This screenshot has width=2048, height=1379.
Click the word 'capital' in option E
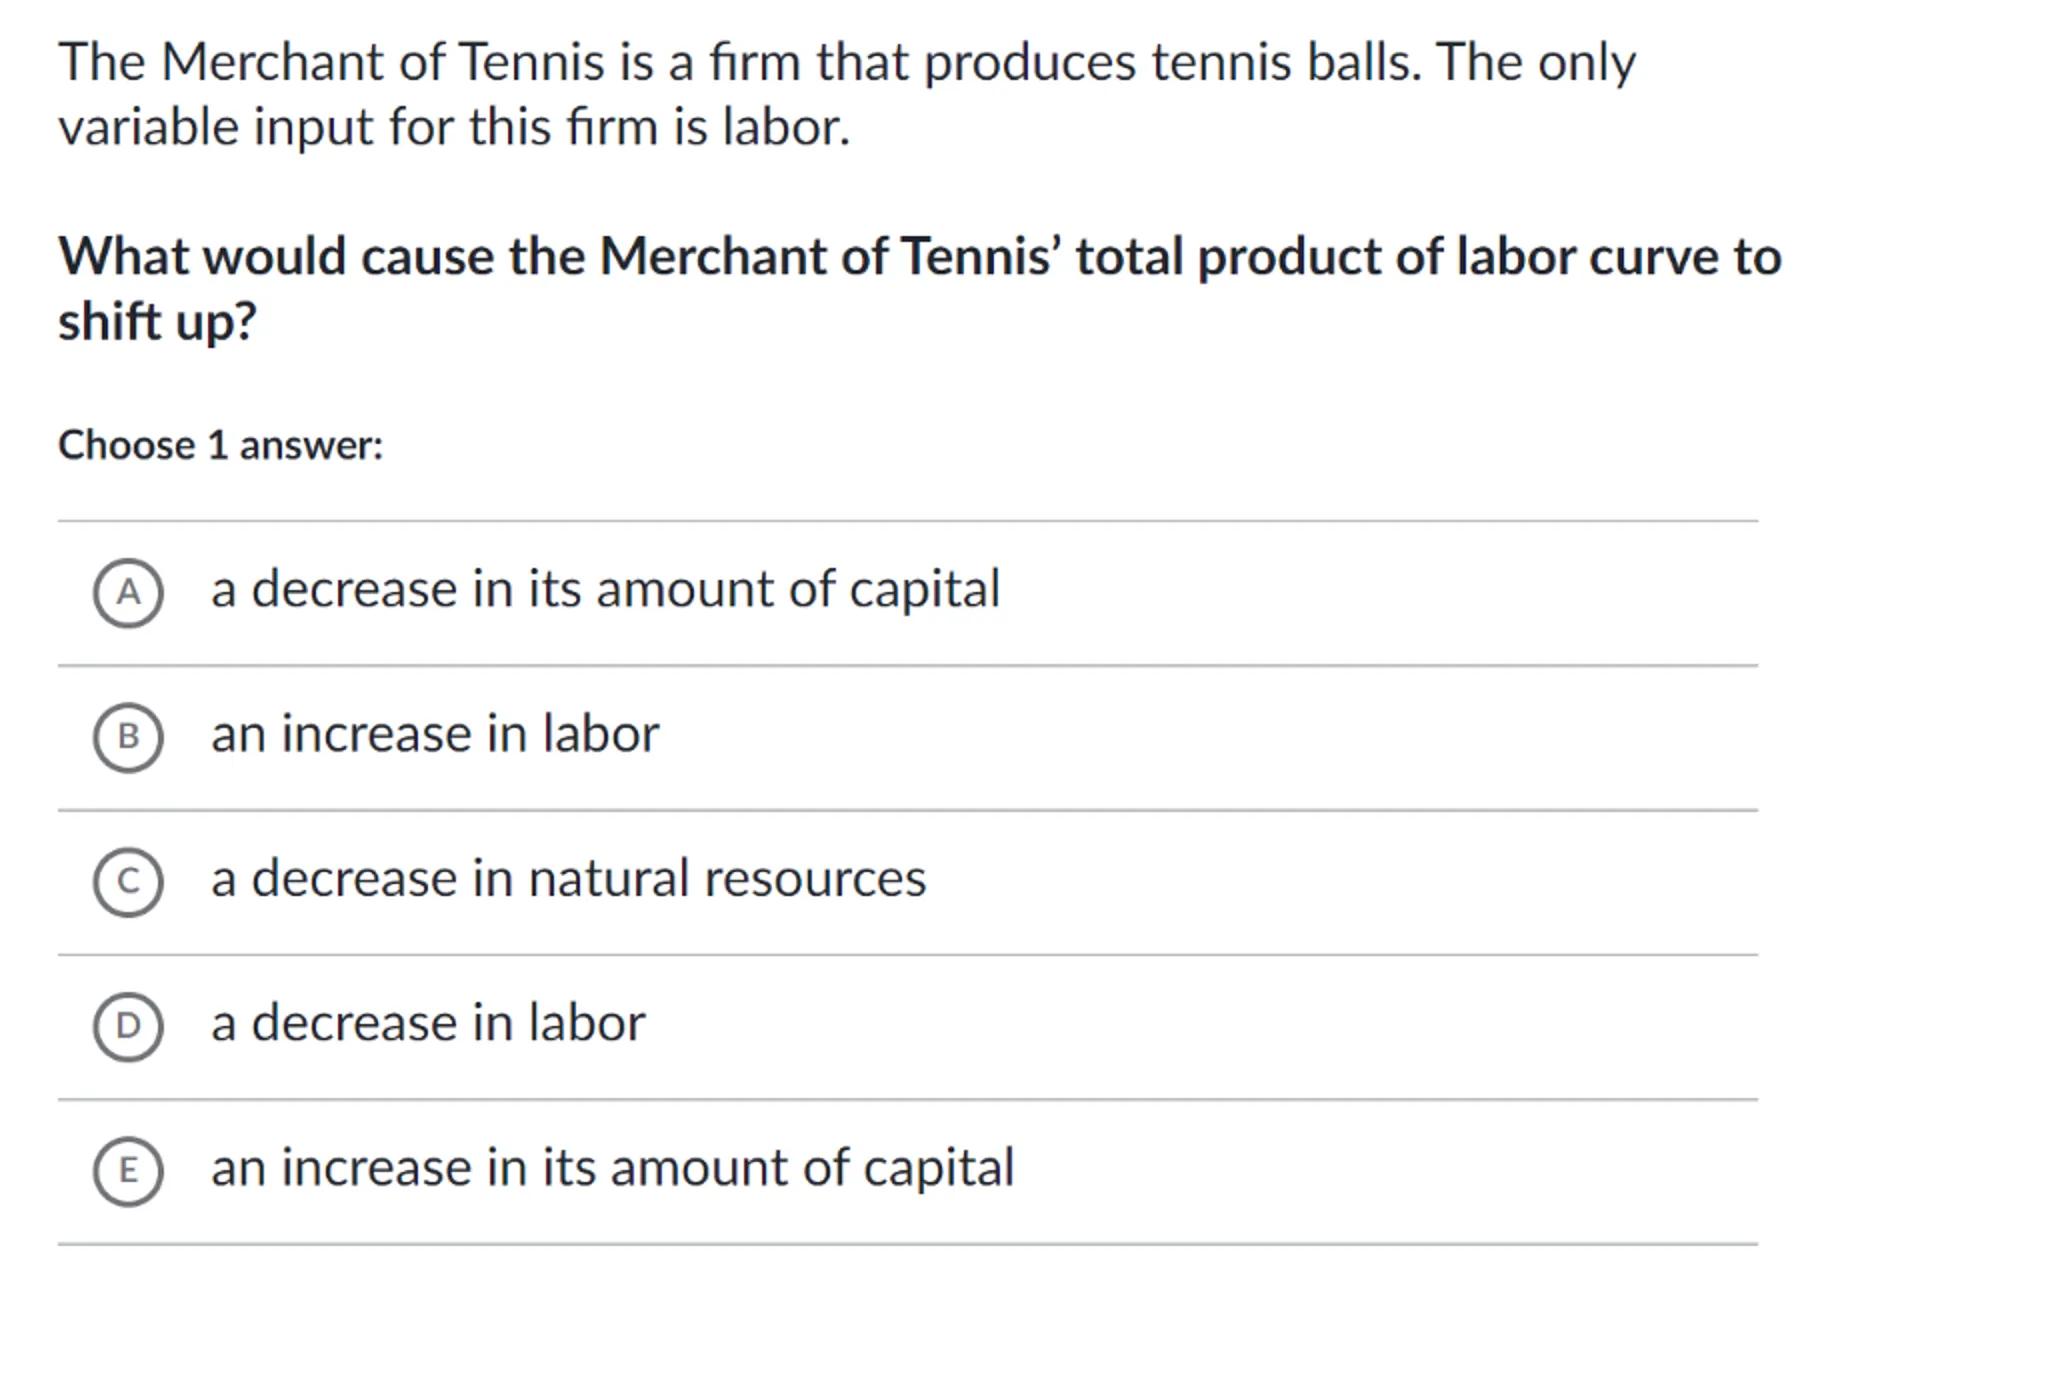pyautogui.click(x=938, y=1168)
